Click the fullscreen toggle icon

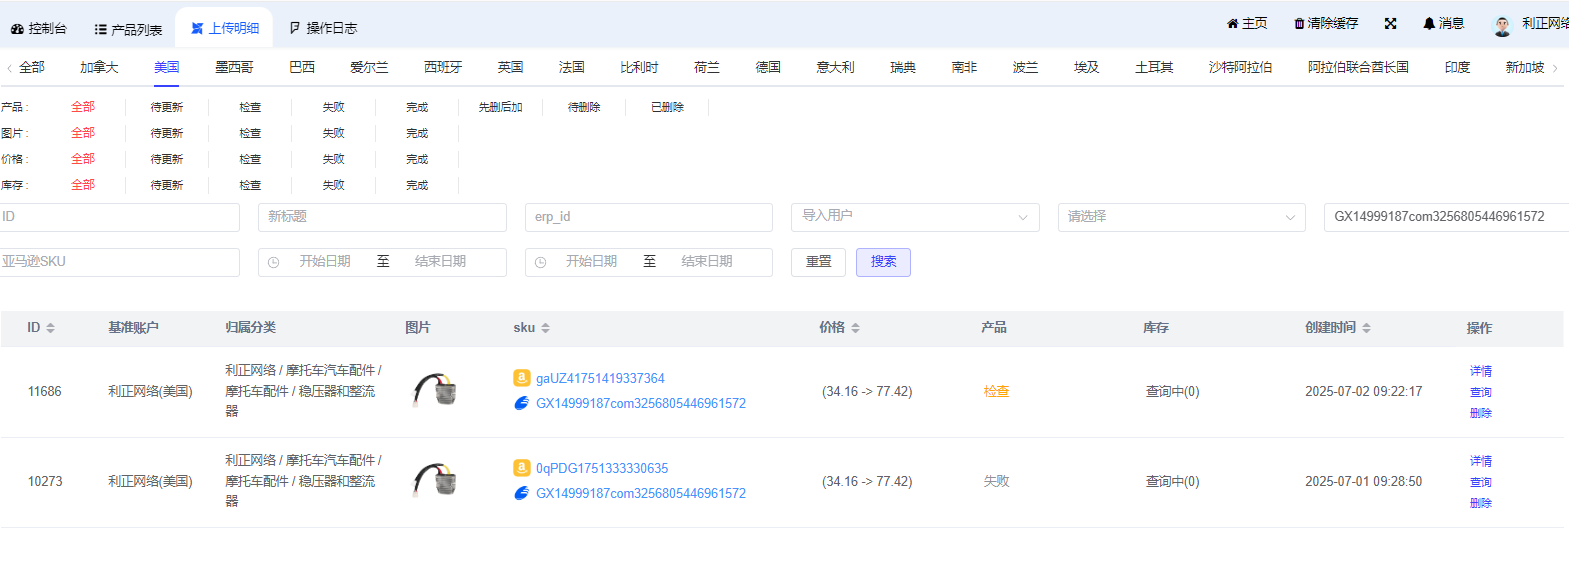1390,24
